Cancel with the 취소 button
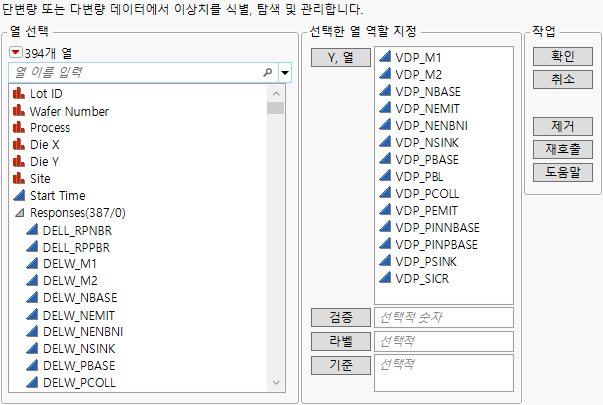Image resolution: width=603 pixels, height=405 pixels. pyautogui.click(x=563, y=79)
